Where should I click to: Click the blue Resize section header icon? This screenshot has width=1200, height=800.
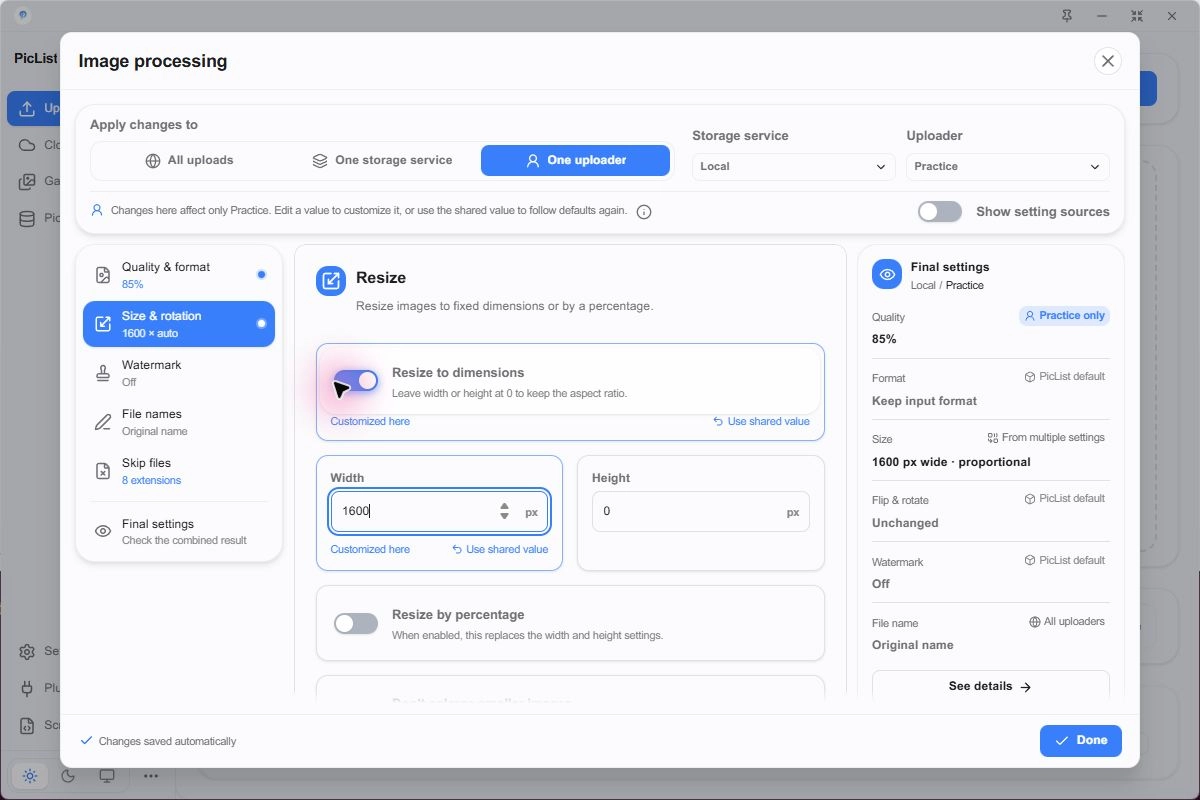331,281
